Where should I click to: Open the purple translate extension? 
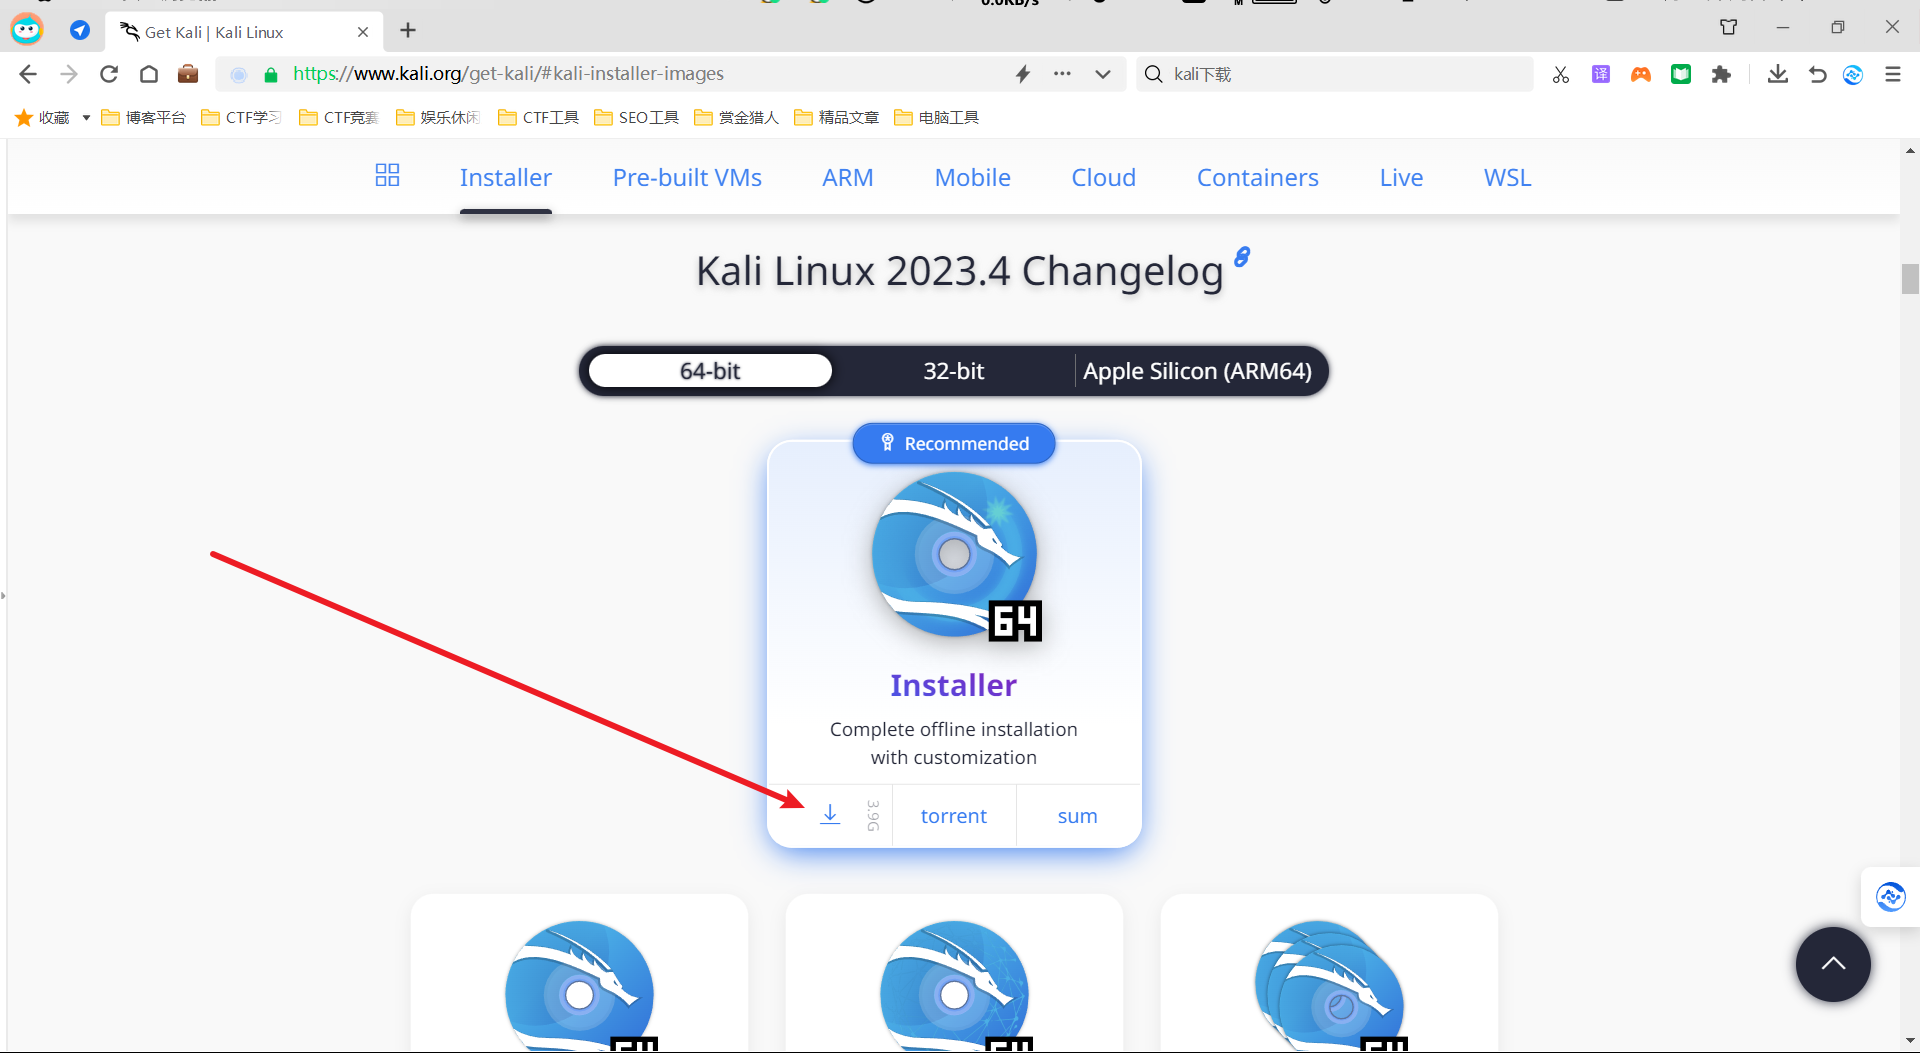(1601, 74)
